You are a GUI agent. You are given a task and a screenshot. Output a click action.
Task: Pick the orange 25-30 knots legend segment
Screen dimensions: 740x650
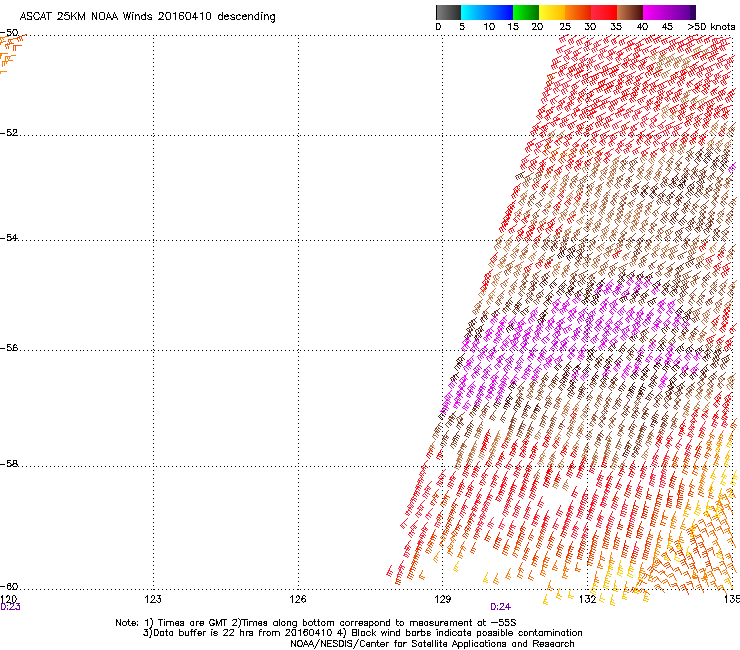pos(578,12)
